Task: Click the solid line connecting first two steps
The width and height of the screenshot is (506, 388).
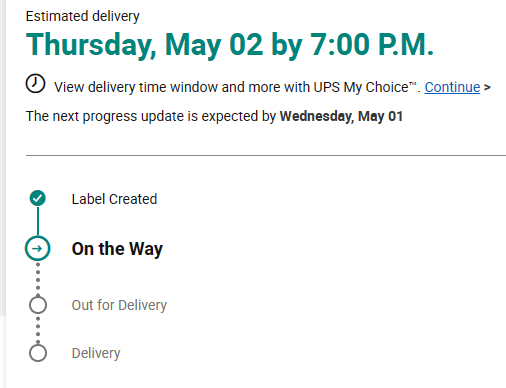Action: [38, 221]
